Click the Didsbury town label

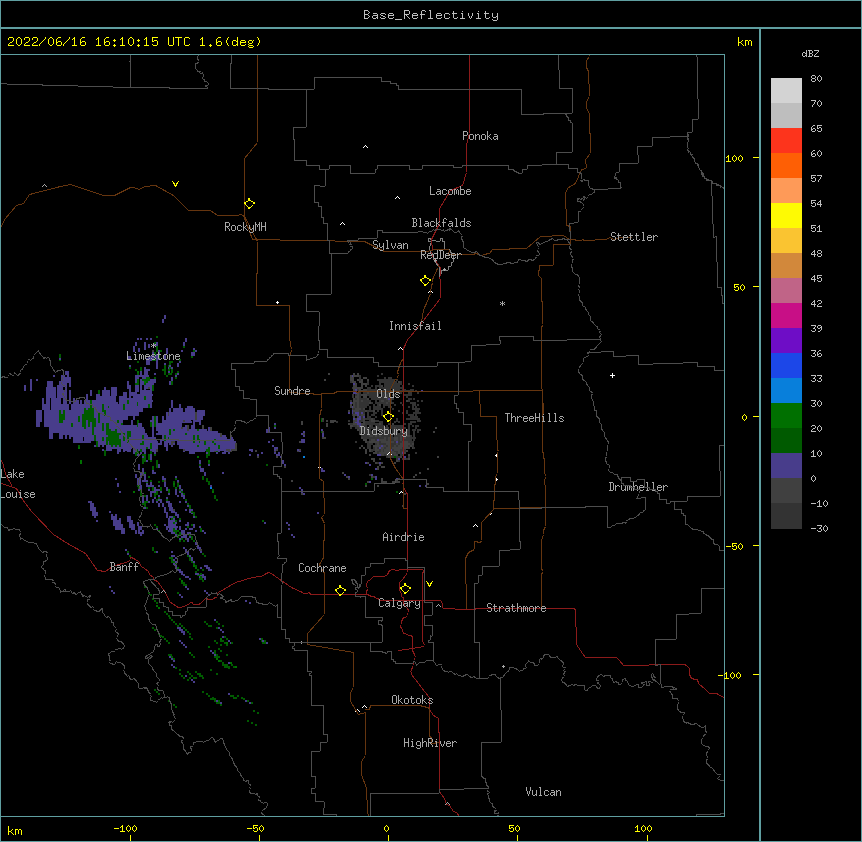[384, 431]
